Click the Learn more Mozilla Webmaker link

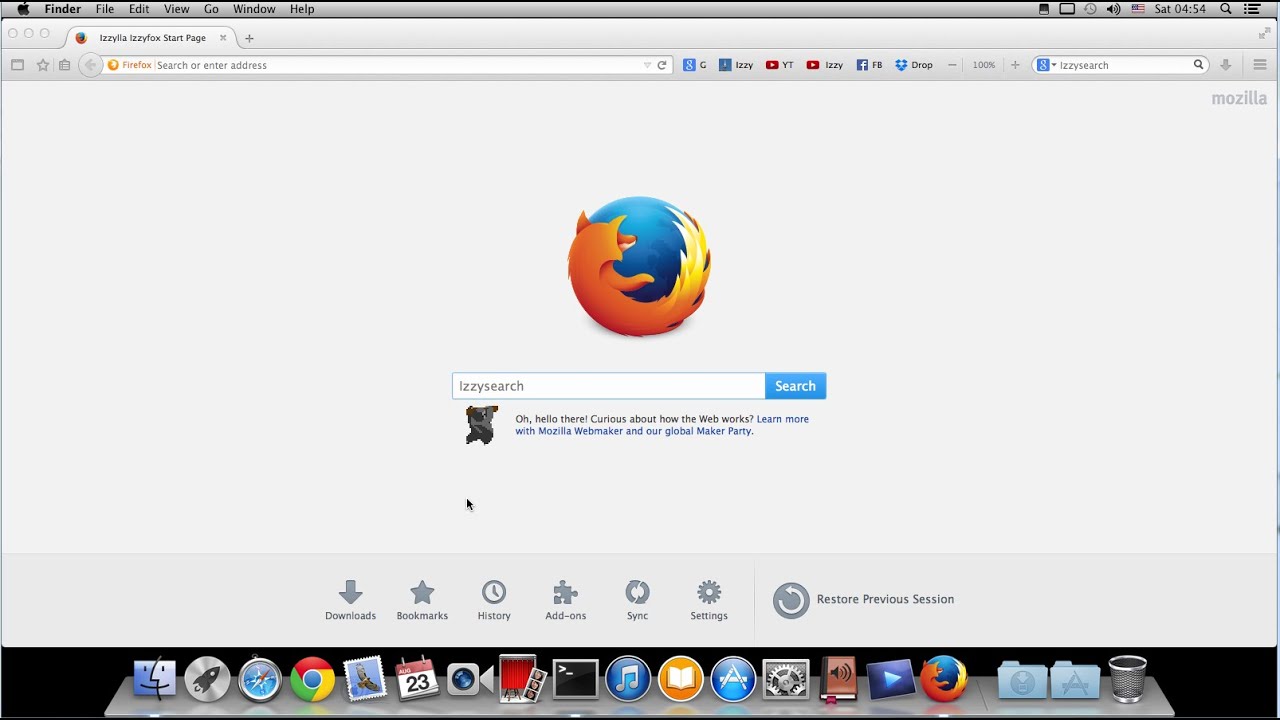pyautogui.click(x=662, y=425)
